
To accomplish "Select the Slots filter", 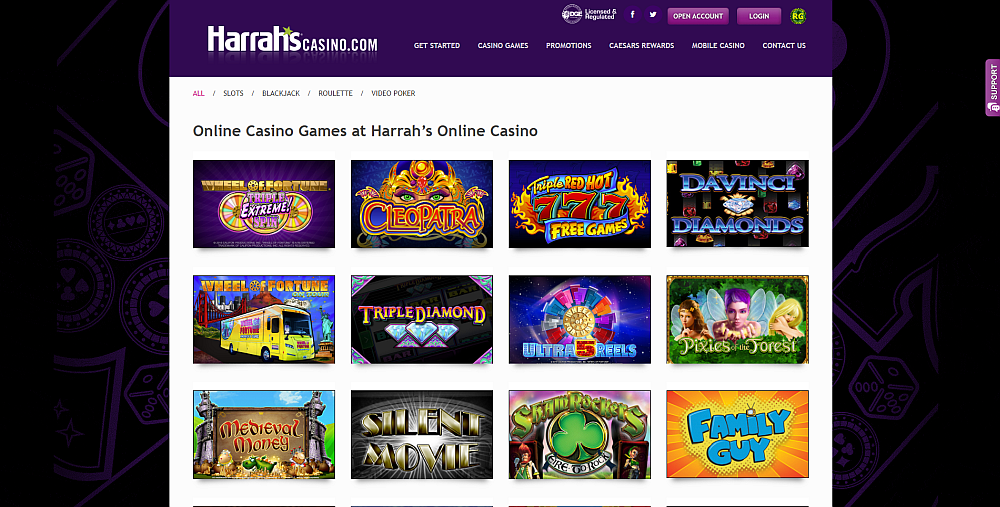I will pos(233,93).
